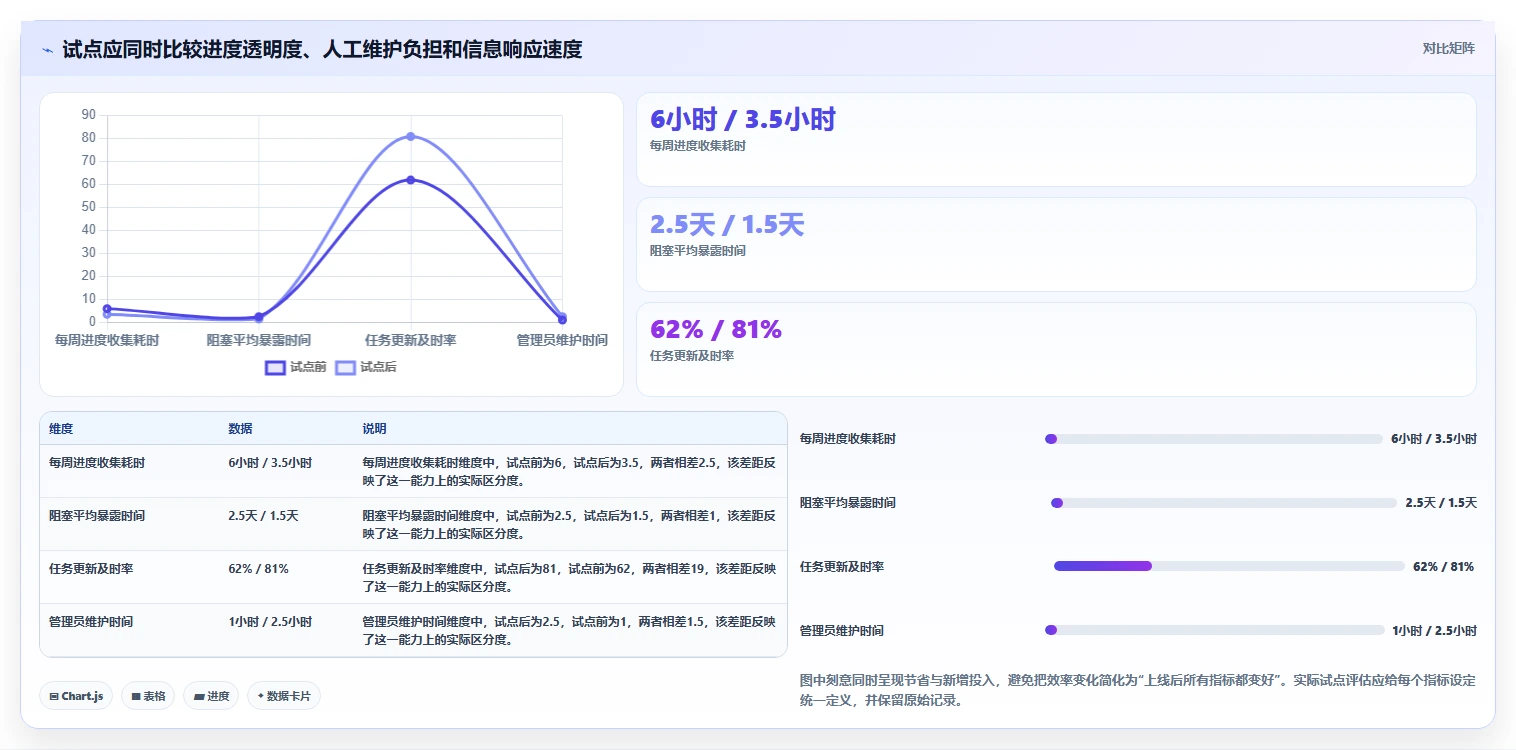Click the 6小时 / 3.5小时 data card value
1516x750 pixels.
743,120
